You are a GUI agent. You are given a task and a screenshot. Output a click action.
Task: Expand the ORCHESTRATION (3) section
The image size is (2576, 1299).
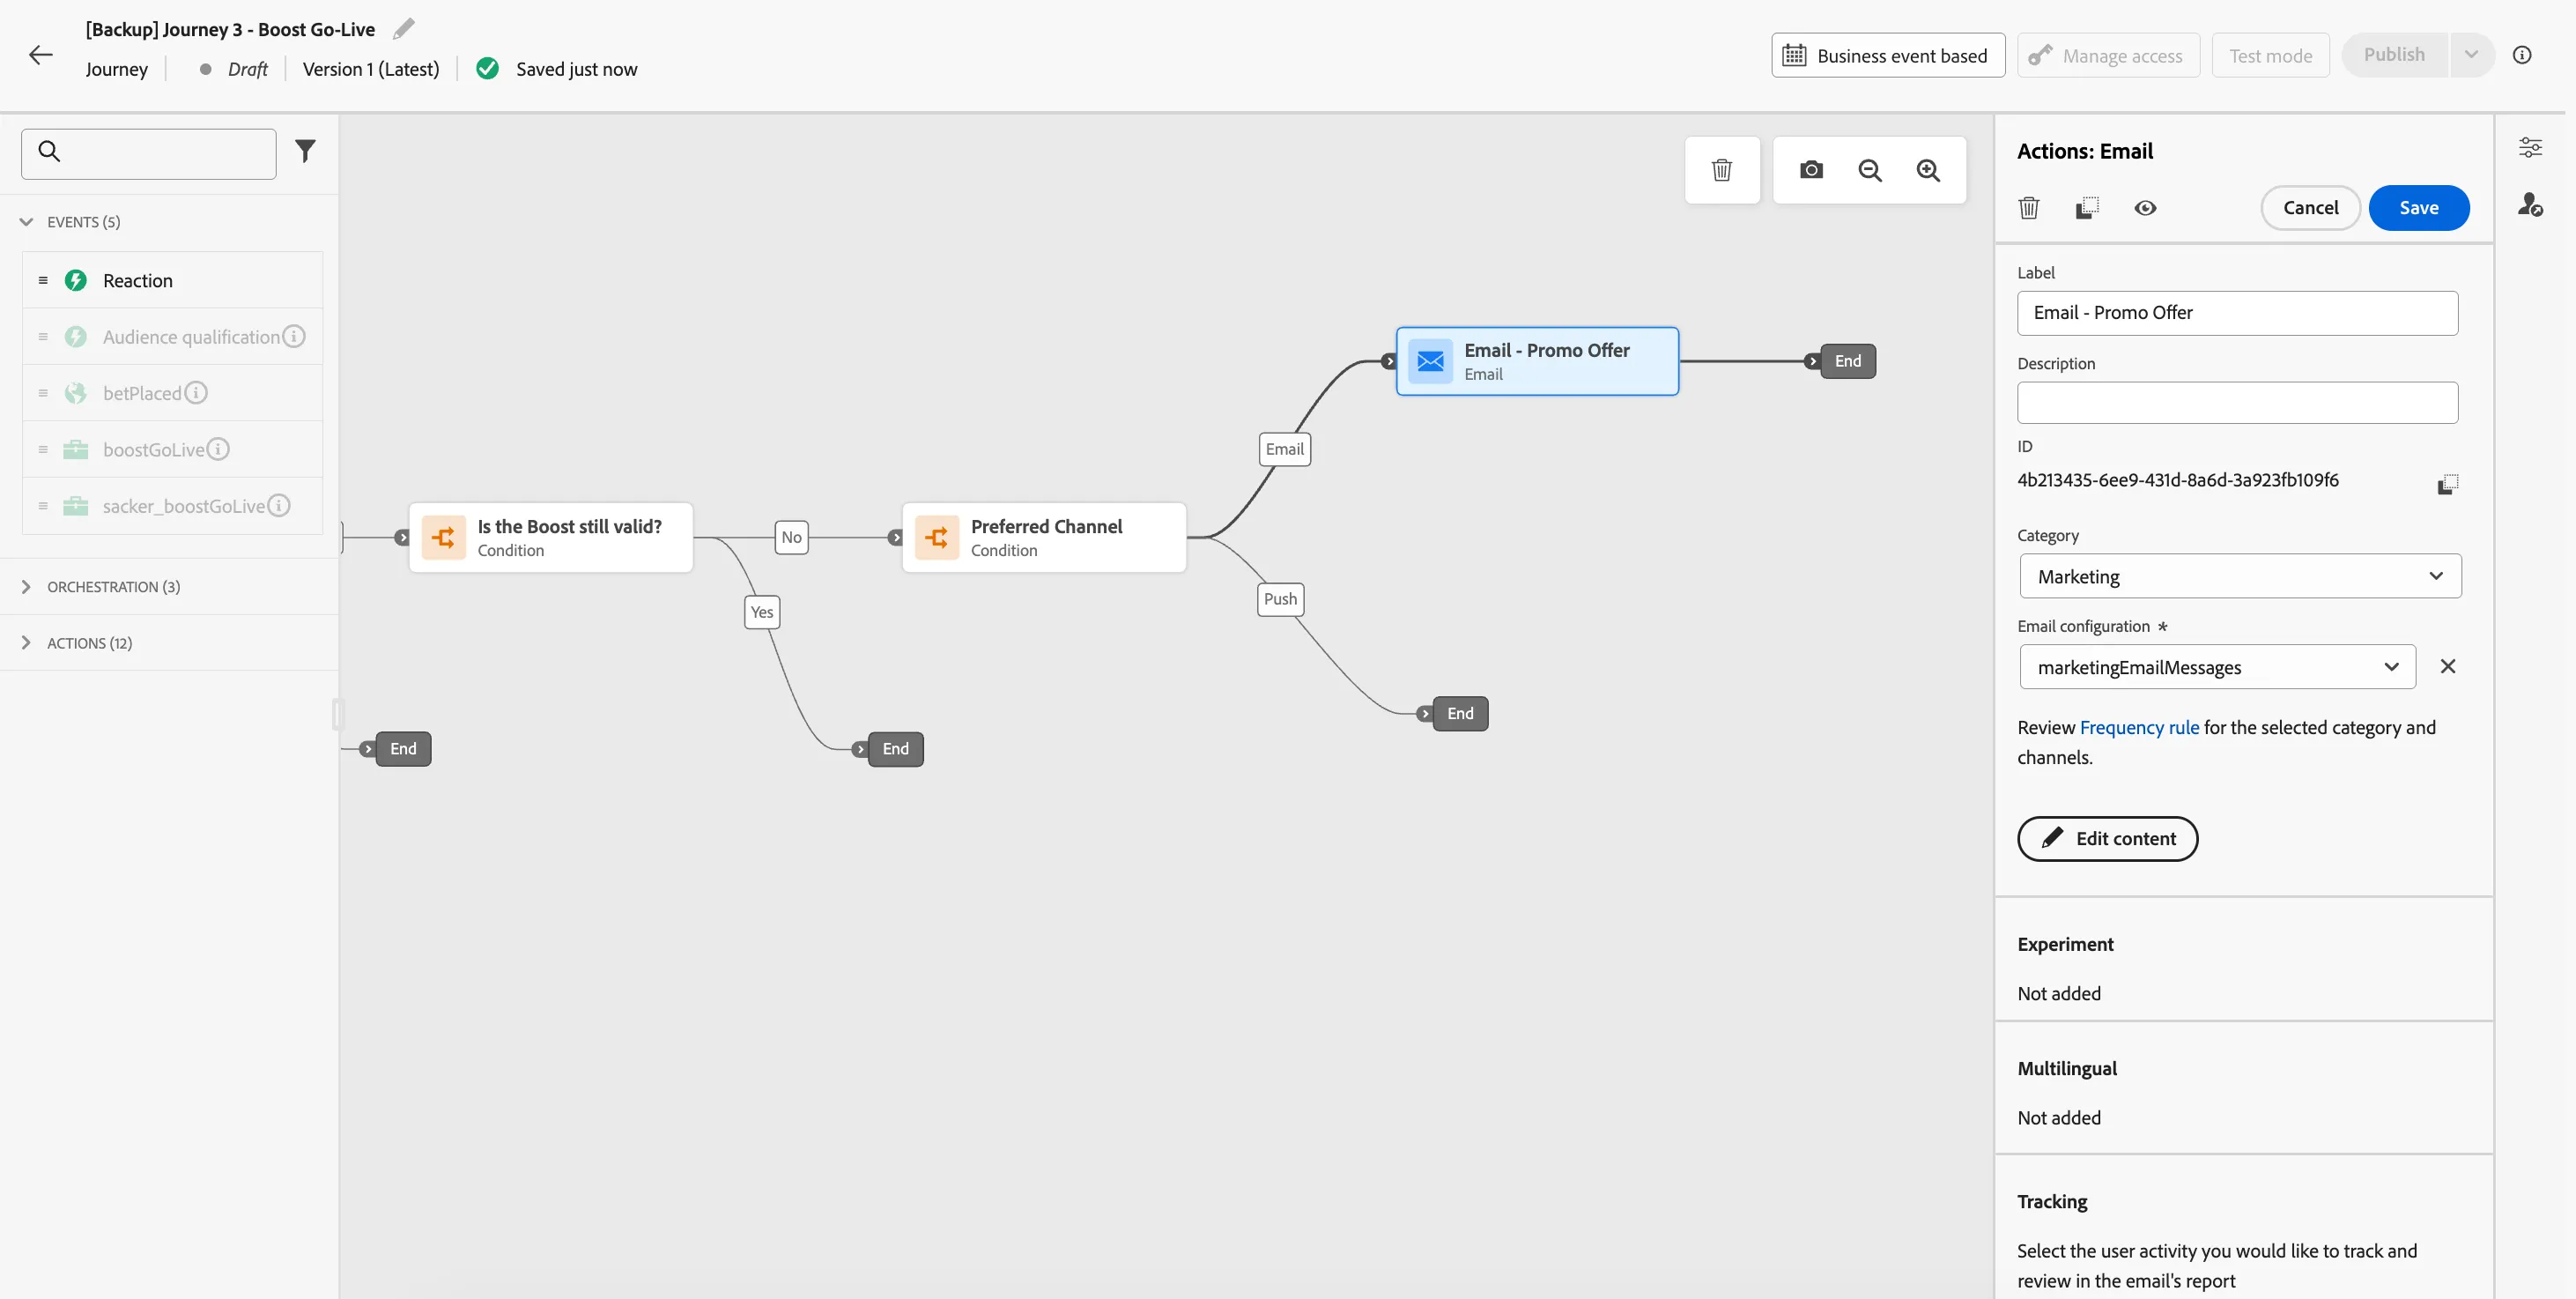(x=26, y=586)
